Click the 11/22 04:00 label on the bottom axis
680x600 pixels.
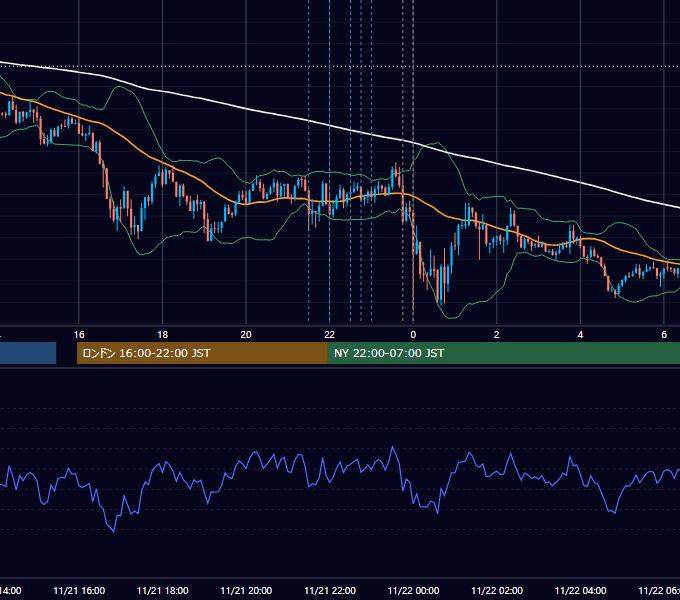[581, 590]
